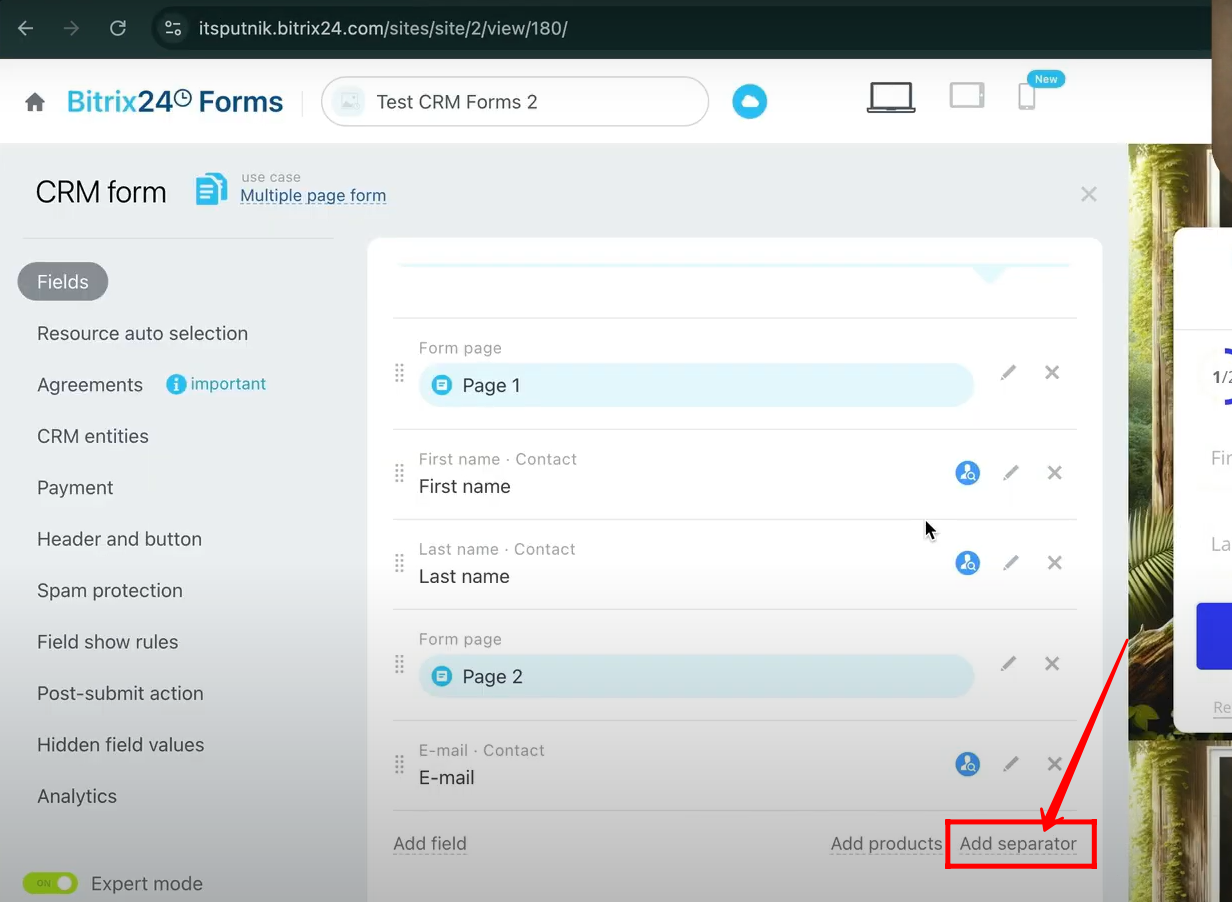
Task: Go to the home icon beside Bitrix24
Action: point(35,102)
